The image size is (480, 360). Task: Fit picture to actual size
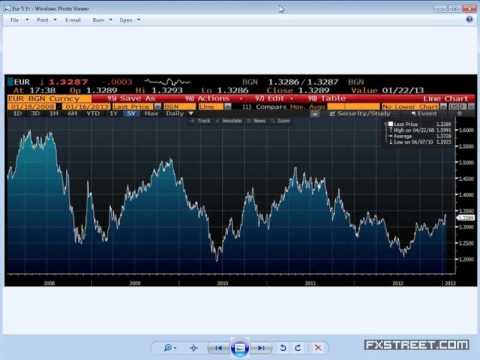(194, 348)
